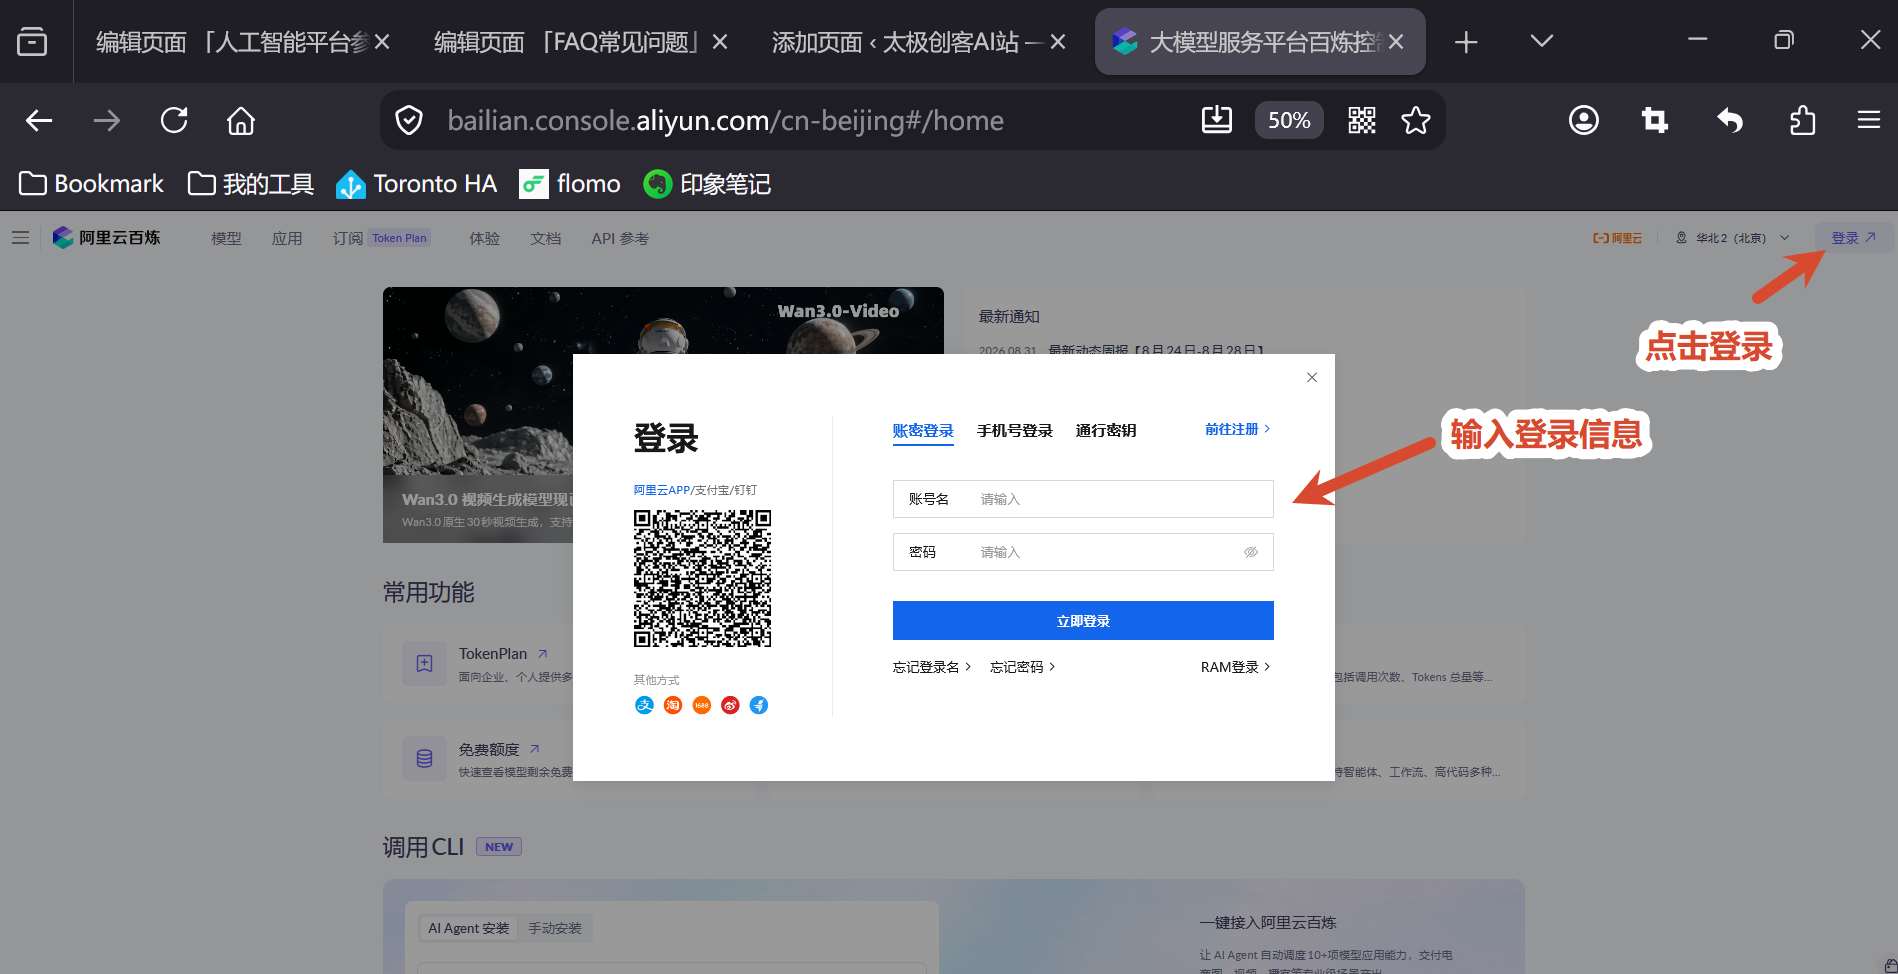The width and height of the screenshot is (1898, 974).
Task: Close the 编辑页面「FAQ常见问题」tab
Action: tap(720, 42)
